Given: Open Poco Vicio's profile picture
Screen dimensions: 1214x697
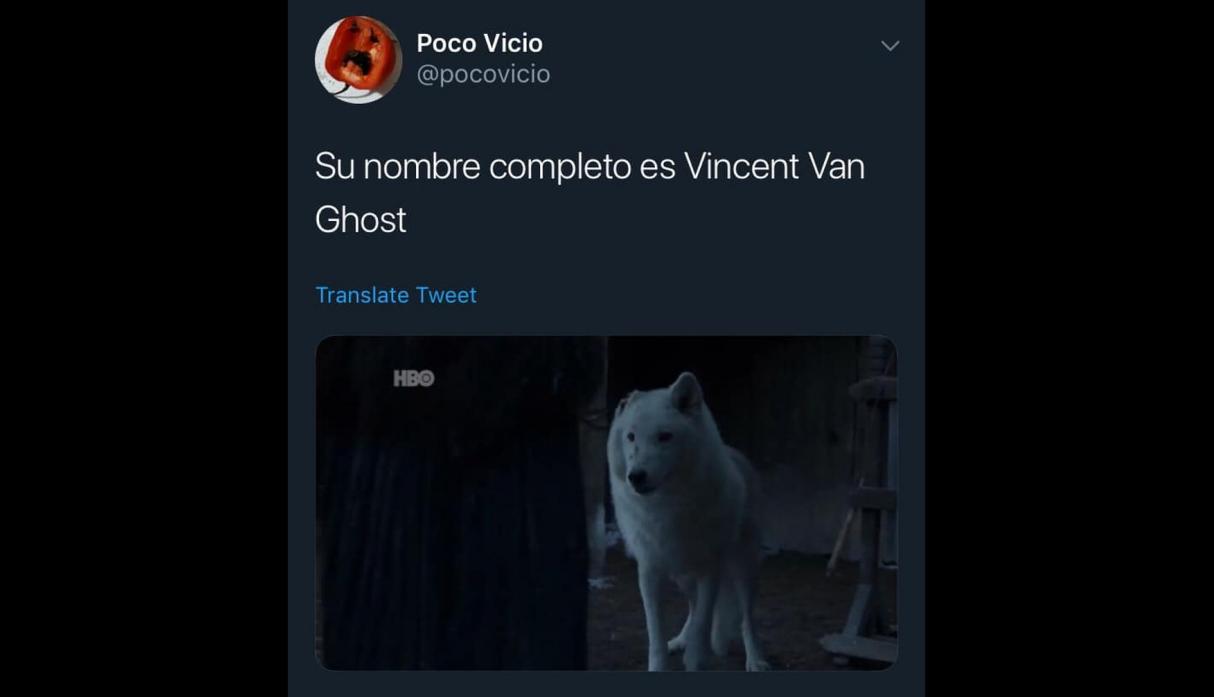Looking at the screenshot, I should pyautogui.click(x=358, y=59).
